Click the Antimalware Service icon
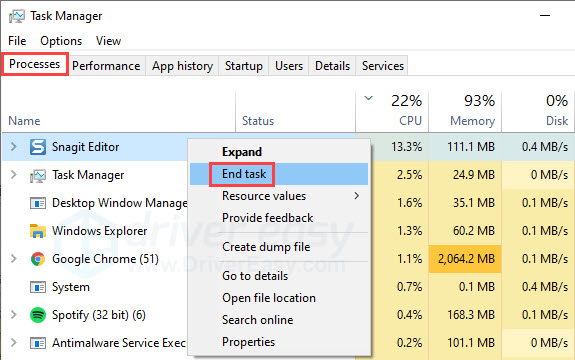Image resolution: width=575 pixels, height=360 pixels. click(38, 343)
